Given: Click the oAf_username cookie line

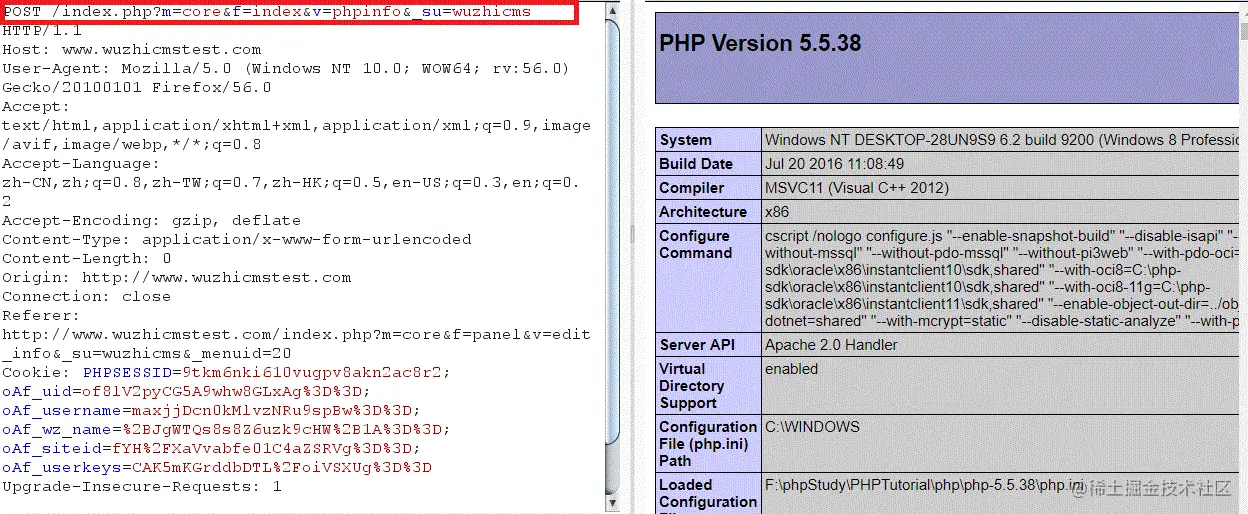Looking at the screenshot, I should [x=211, y=410].
